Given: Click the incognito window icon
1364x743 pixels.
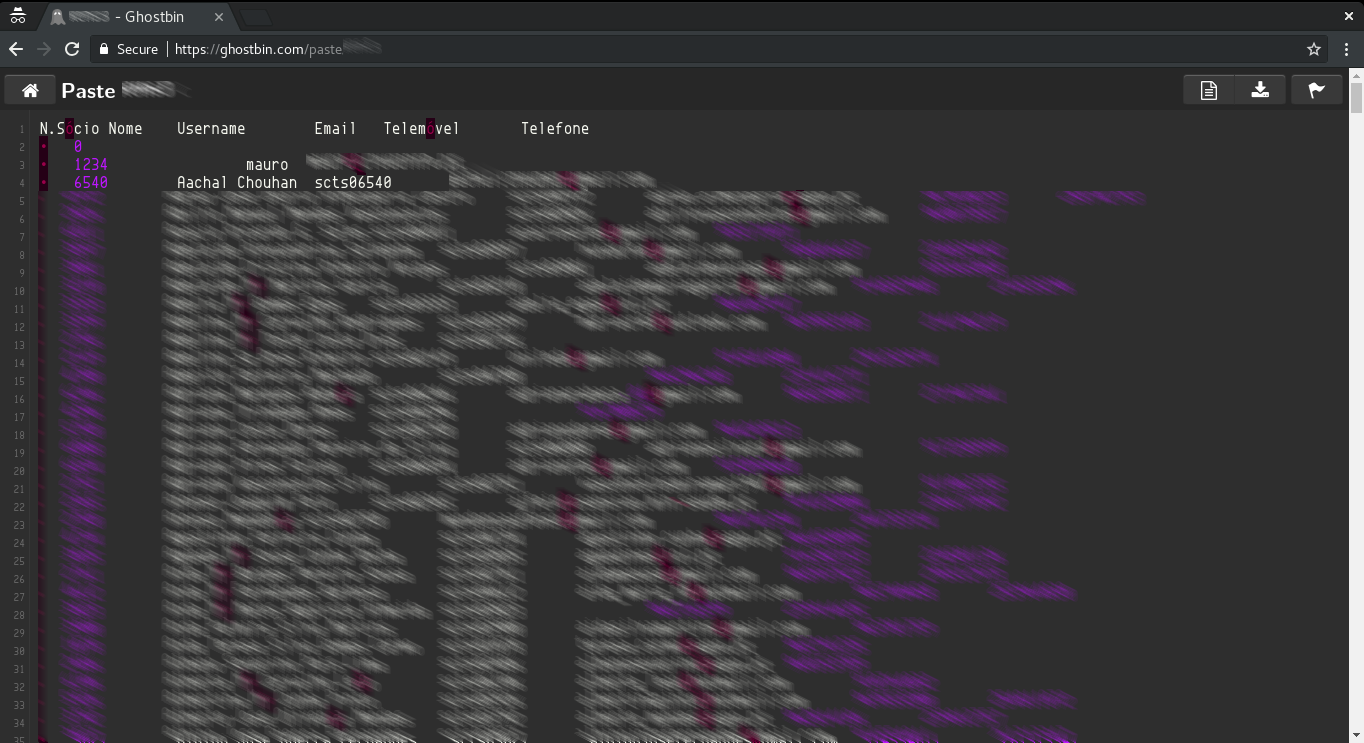Looking at the screenshot, I should tap(18, 16).
